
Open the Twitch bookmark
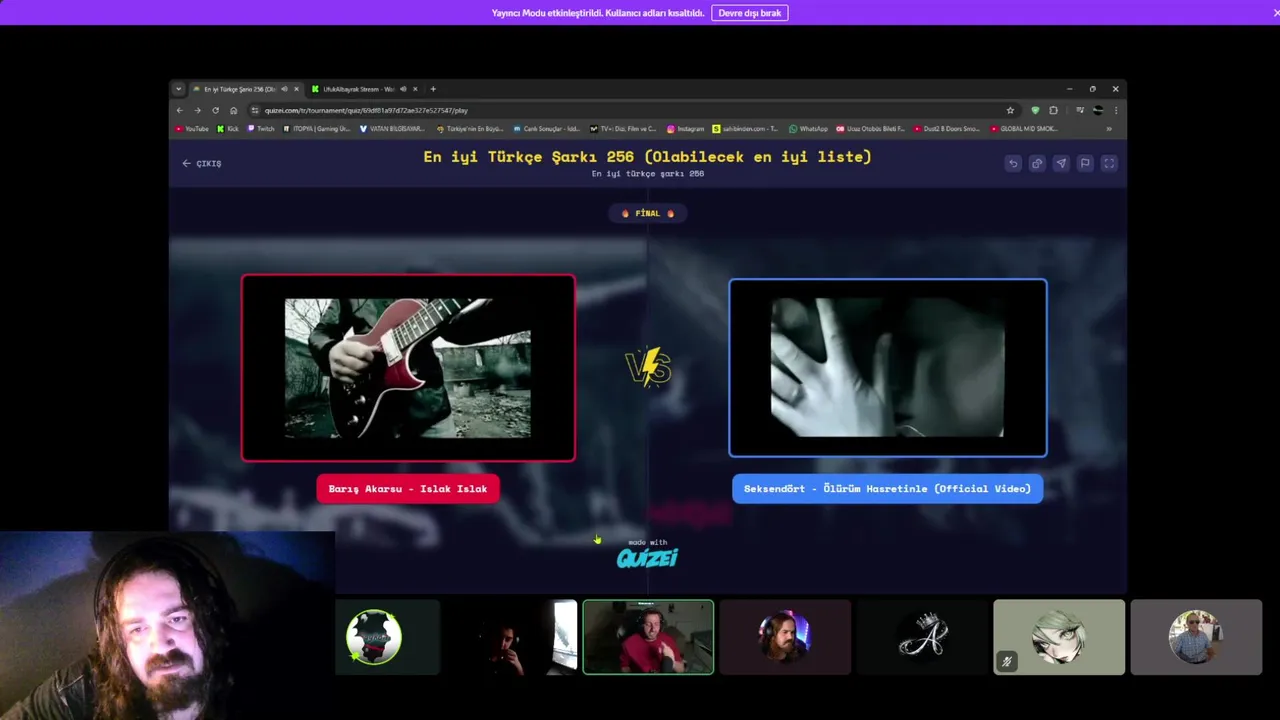tap(261, 129)
